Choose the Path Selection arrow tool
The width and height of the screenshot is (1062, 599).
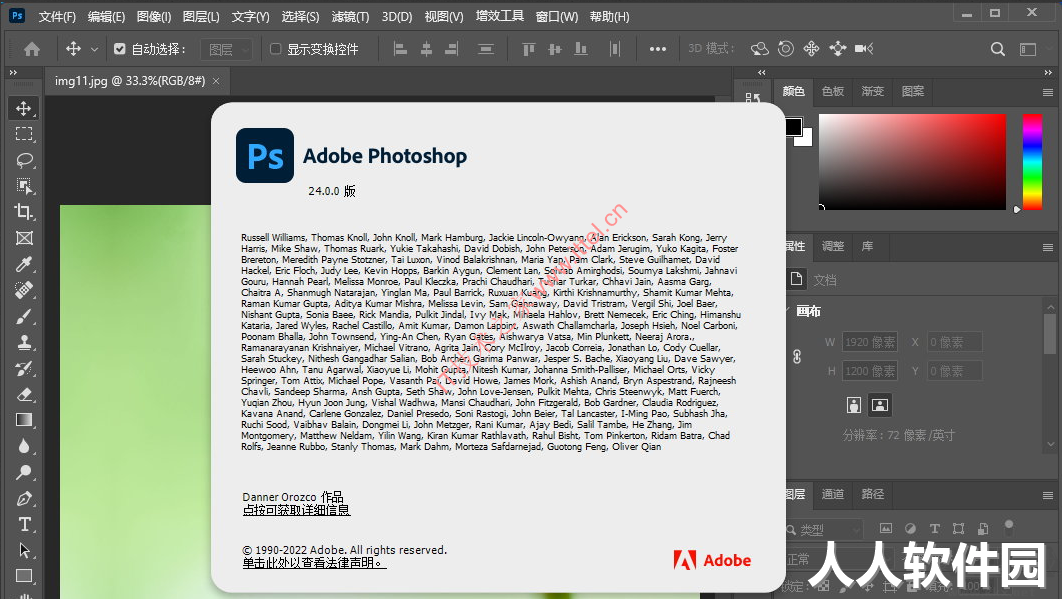(24, 550)
